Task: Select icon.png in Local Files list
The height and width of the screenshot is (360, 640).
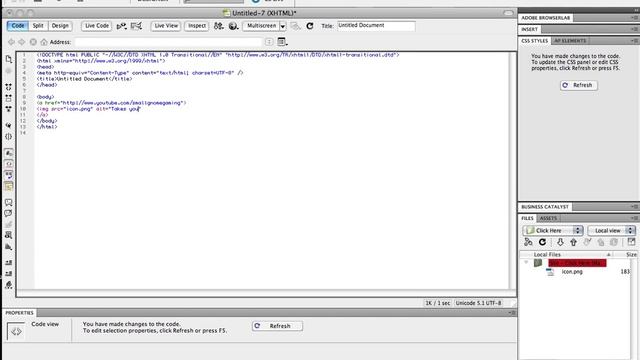Action: (572, 272)
